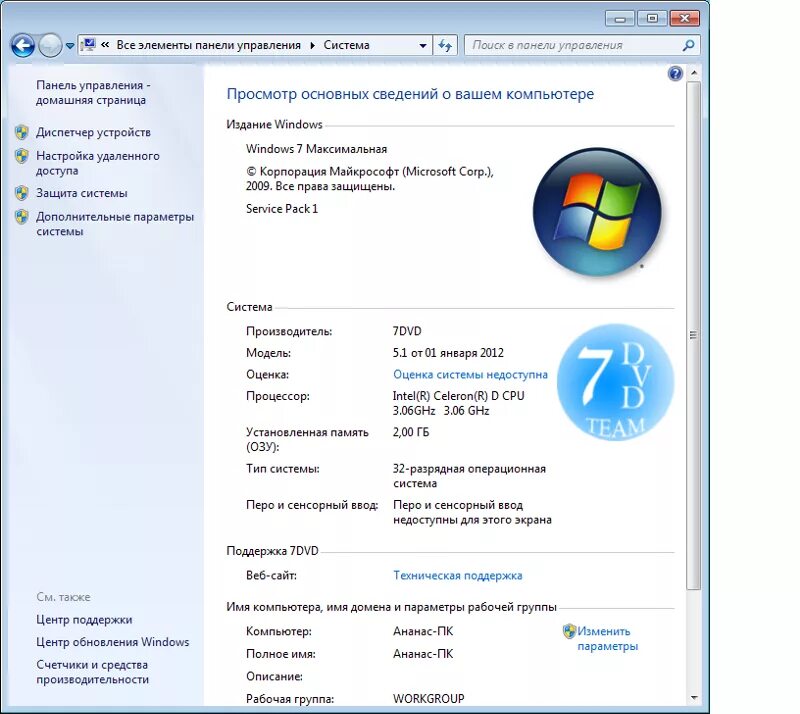
Task: Click installed memory value '2,00 ГБ'
Action: [x=411, y=432]
